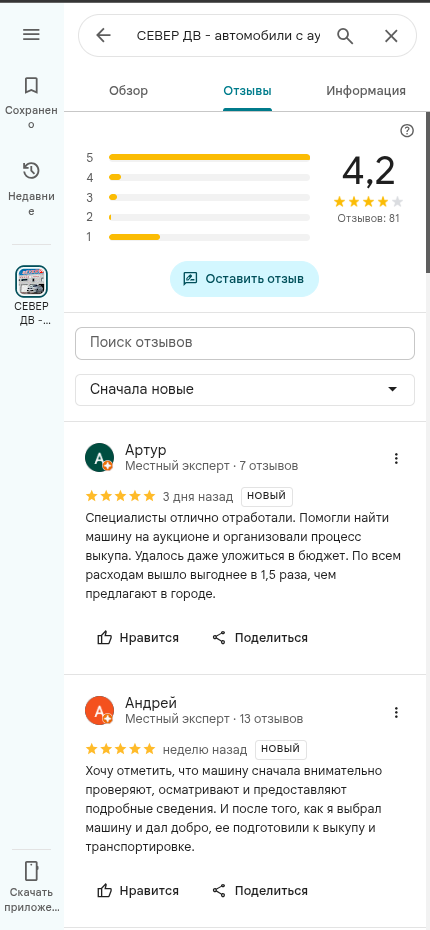430x930 pixels.
Task: Click the Оставить отзыв button
Action: pos(244,279)
